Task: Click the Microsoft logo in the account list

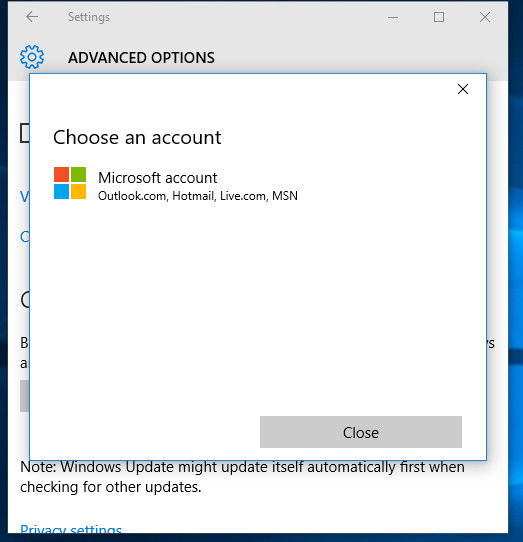Action: pyautogui.click(x=70, y=183)
